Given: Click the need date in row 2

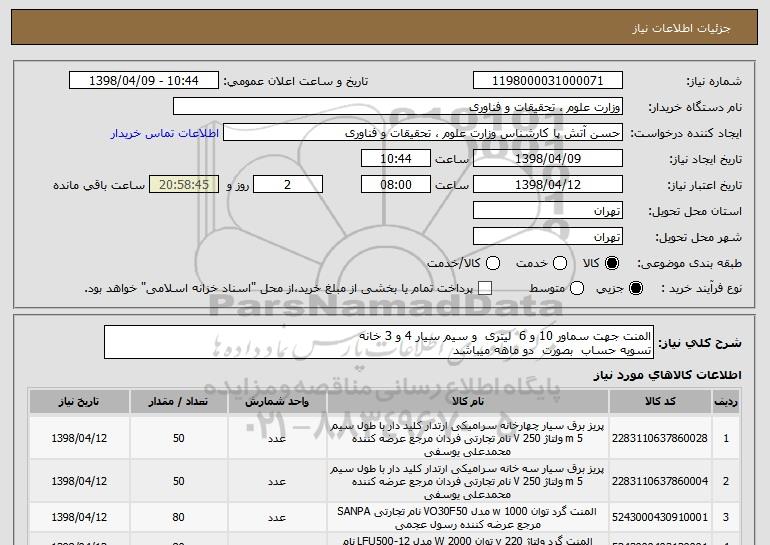Looking at the screenshot, I should point(79,481).
